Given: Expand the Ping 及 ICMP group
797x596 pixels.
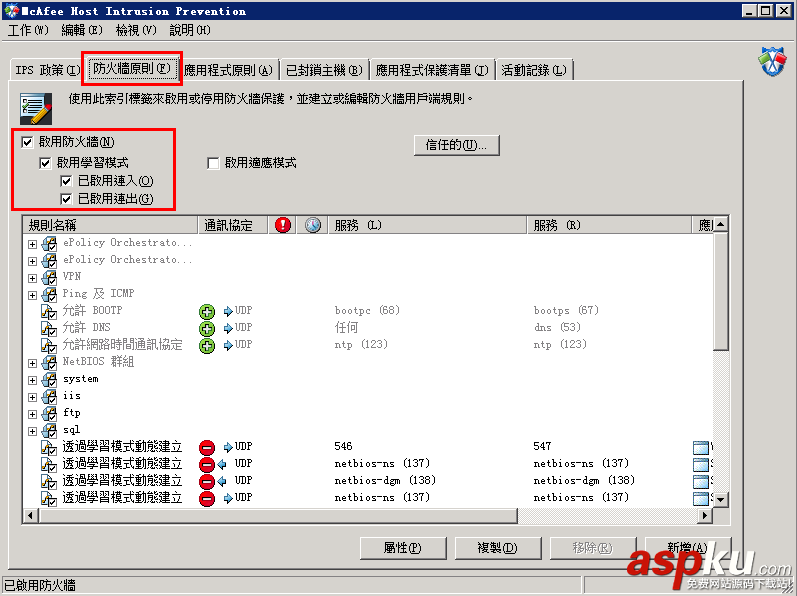Looking at the screenshot, I should pos(33,295).
